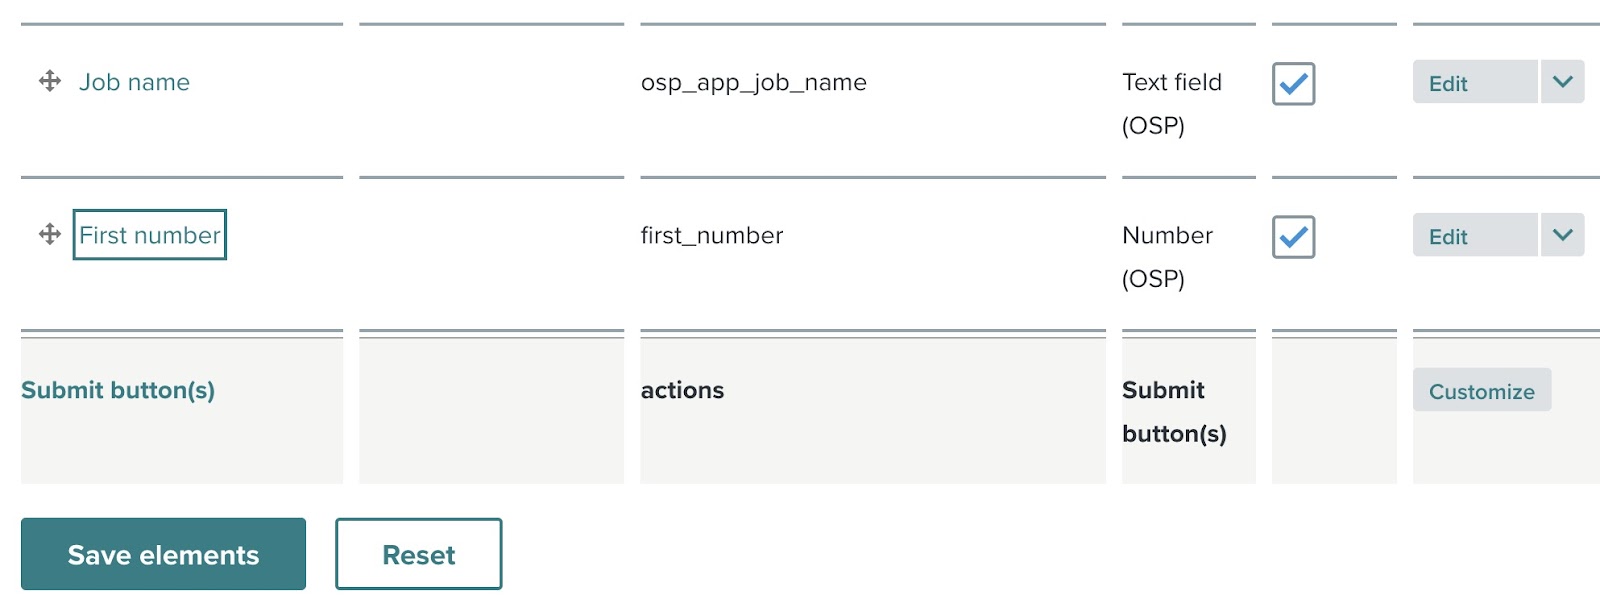Screen dimensions: 1600x616
Task: Expand the dropdown arrow next to Job name Edit
Action: coord(1562,82)
